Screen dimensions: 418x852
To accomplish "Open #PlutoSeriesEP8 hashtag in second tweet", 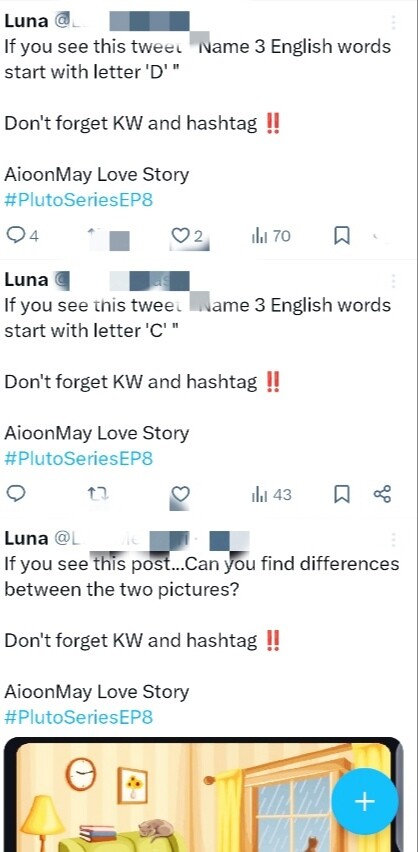I will (79, 459).
